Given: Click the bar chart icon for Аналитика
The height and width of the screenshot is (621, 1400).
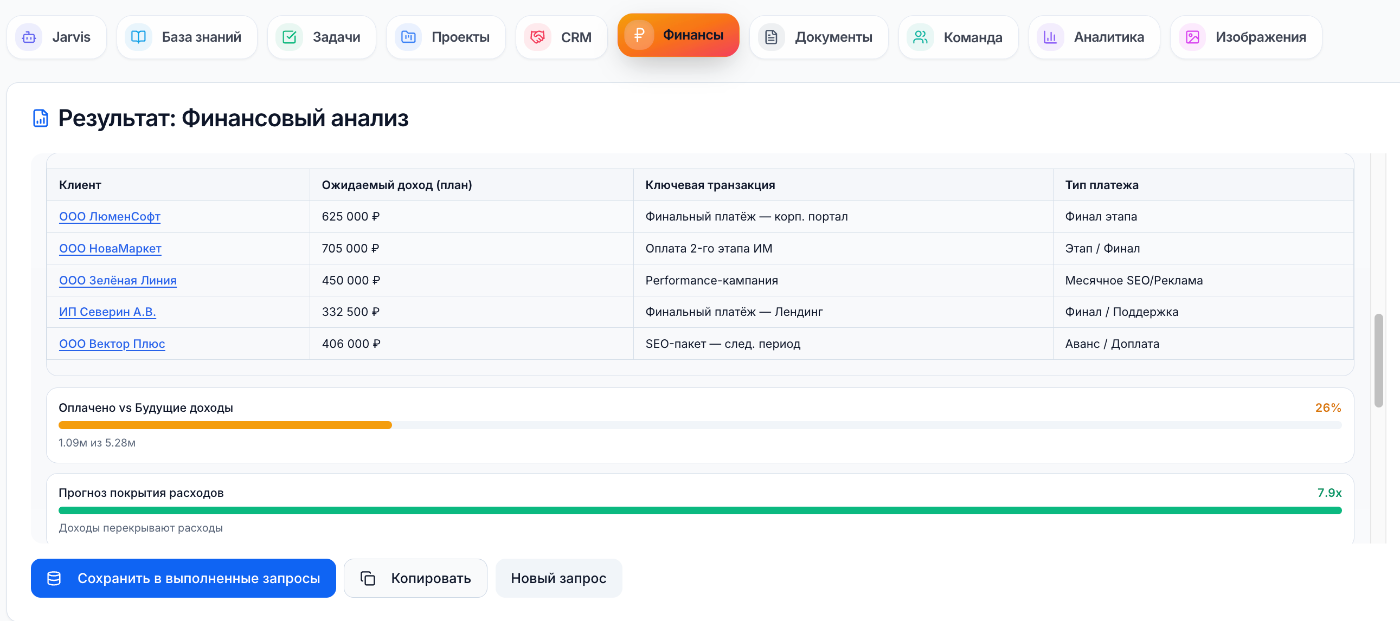Looking at the screenshot, I should [1050, 37].
